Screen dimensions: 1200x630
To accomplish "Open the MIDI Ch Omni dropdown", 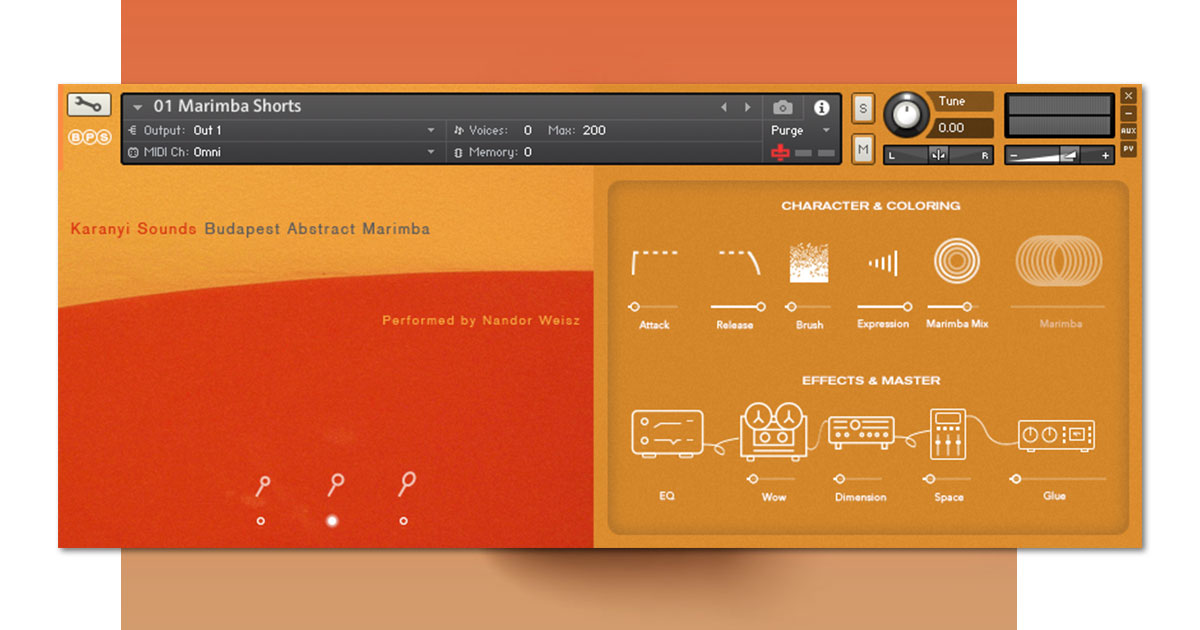I will click(x=430, y=152).
